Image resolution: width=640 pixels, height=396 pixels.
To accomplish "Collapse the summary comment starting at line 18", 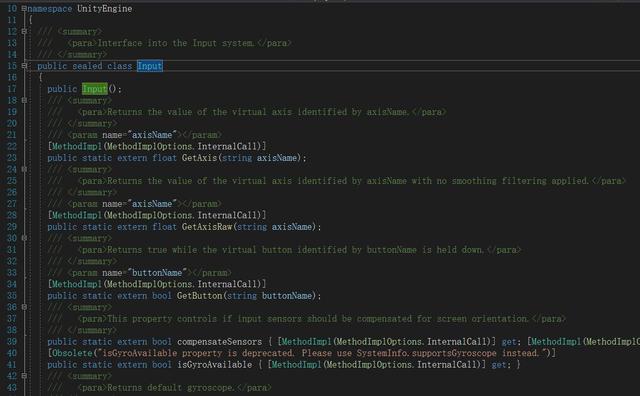I will pos(24,100).
